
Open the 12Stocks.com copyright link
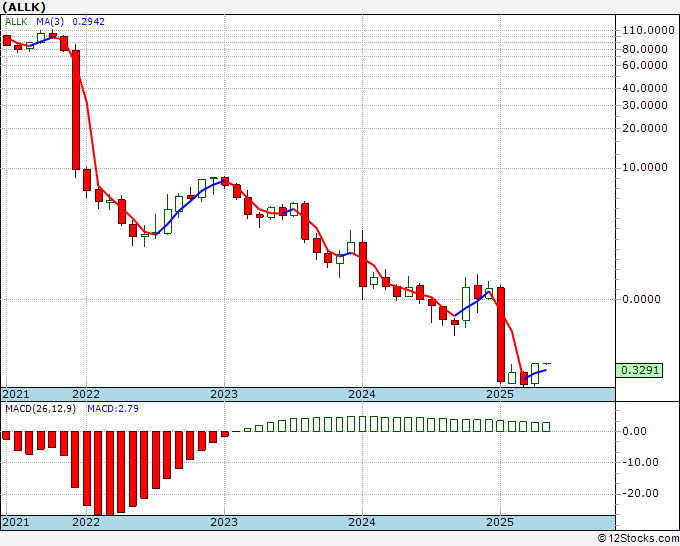pyautogui.click(x=638, y=539)
